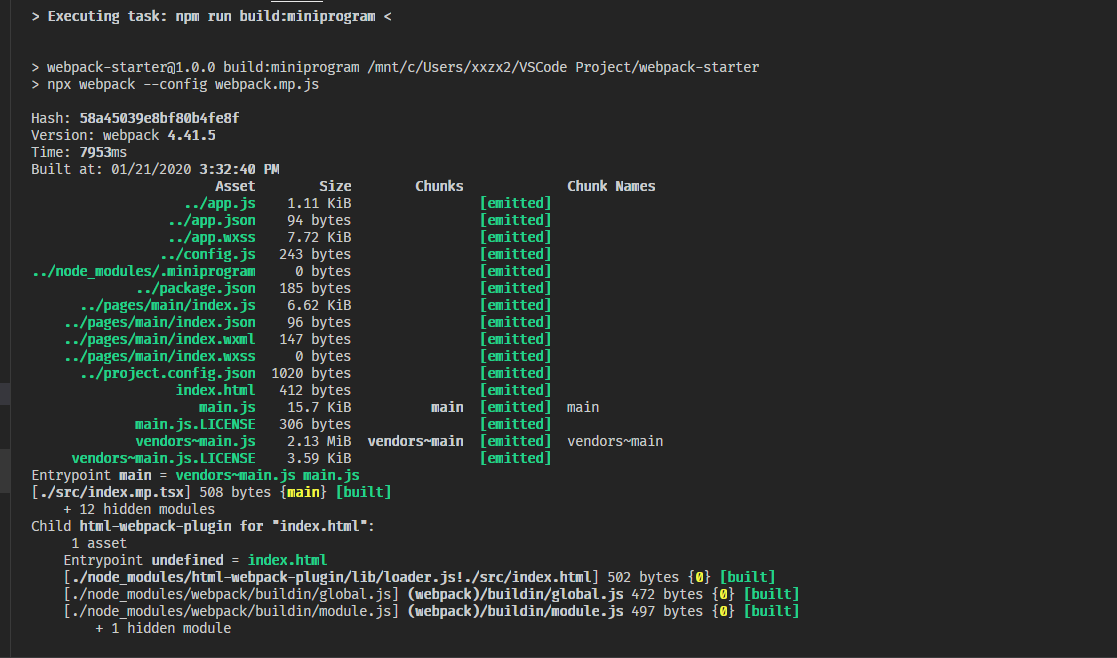1117x658 pixels.
Task: Click the asset vendors~main.js in the table
Action: click(195, 442)
